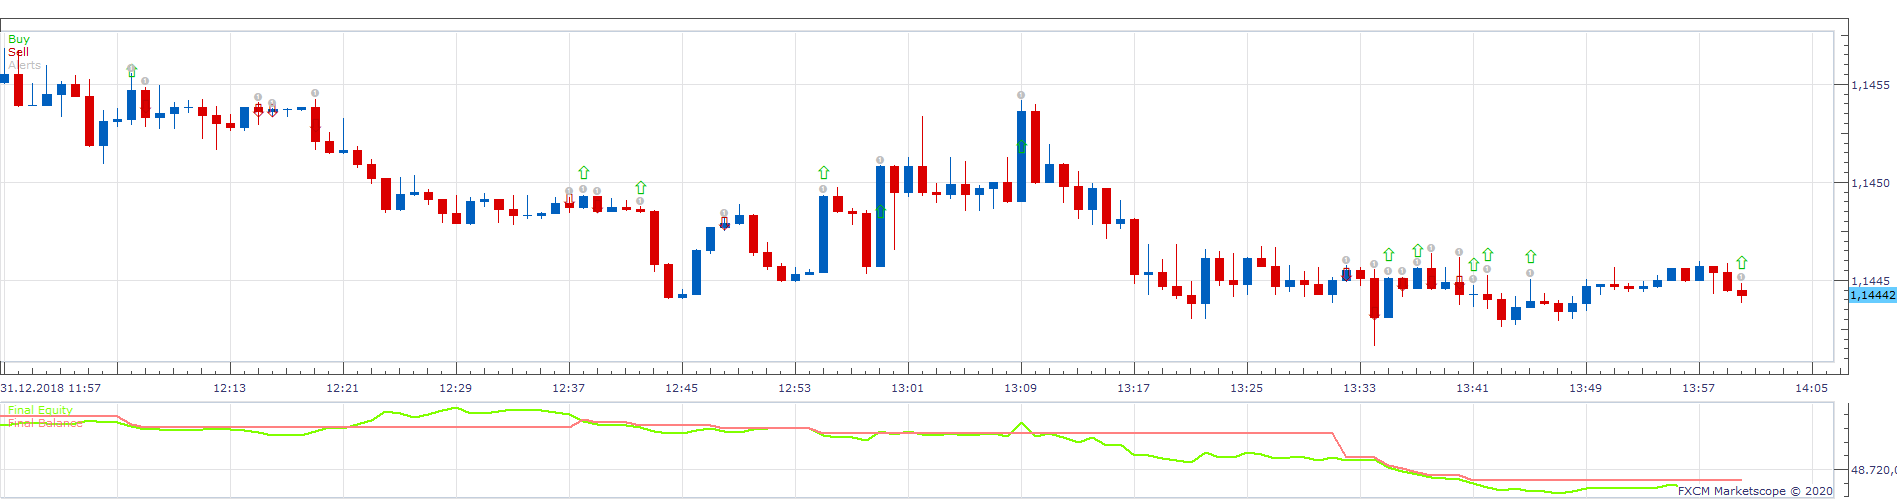This screenshot has height=500, width=1899.
Task: Click the 1,1455 price axis label
Action: coord(1870,85)
